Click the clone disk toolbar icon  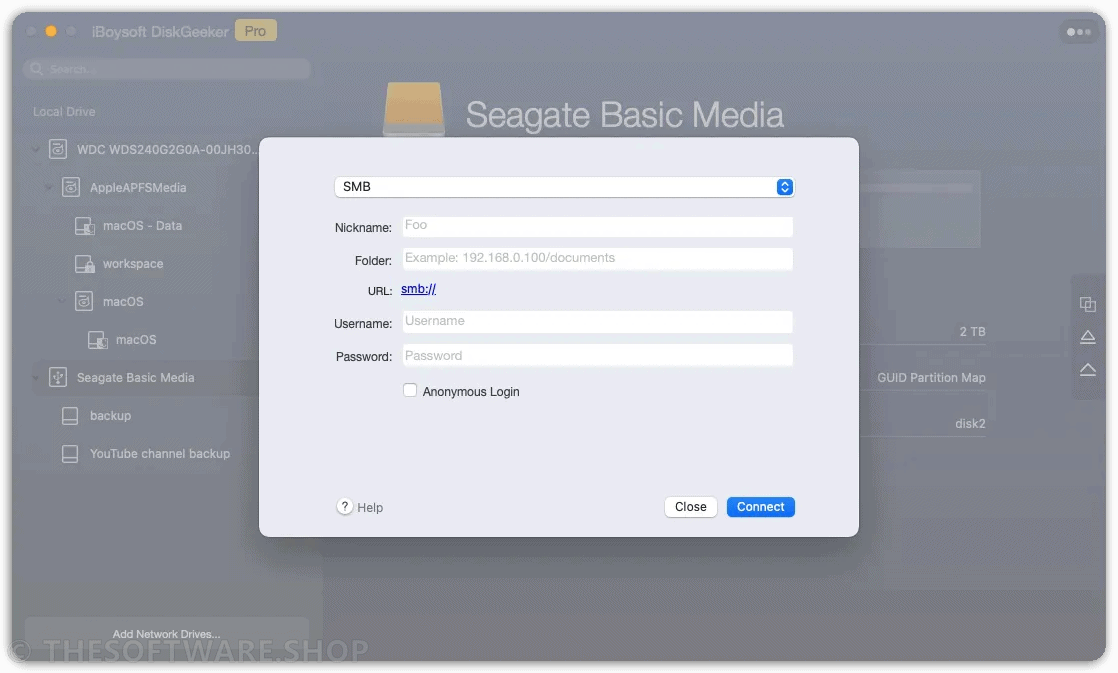pos(1087,304)
